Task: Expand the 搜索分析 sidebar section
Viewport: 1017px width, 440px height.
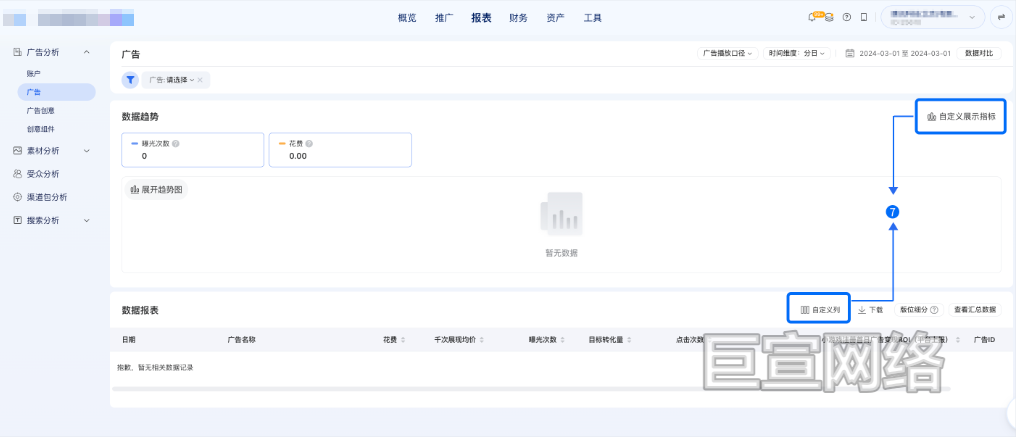Action: (87, 221)
